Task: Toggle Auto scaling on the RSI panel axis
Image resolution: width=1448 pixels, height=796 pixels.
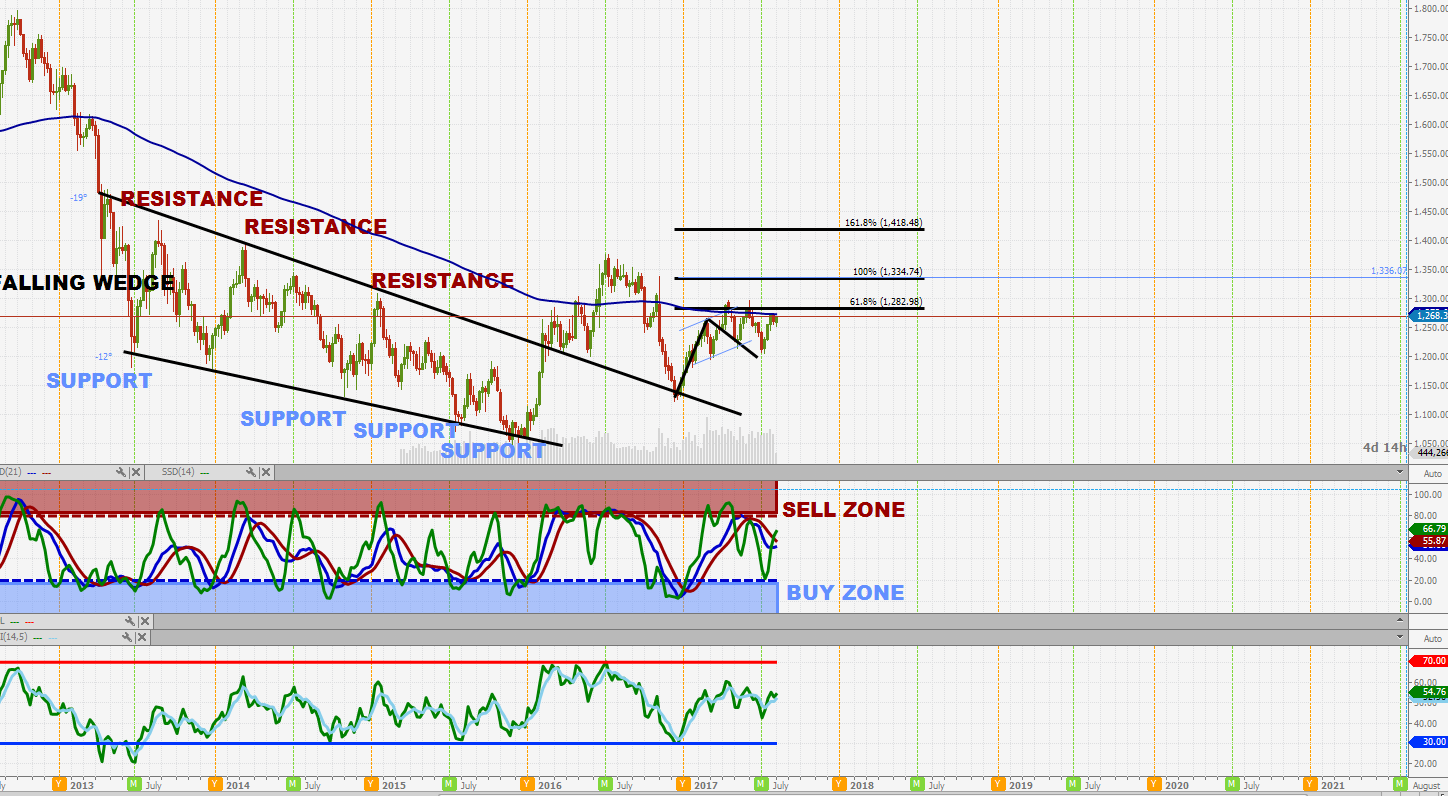Action: pos(1431,638)
